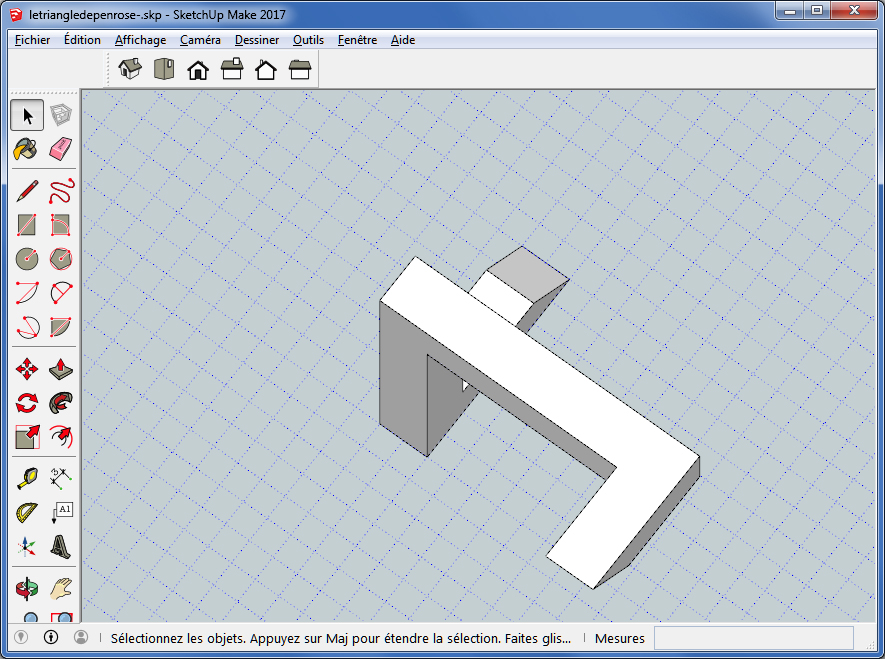Click the model info status icon
The image size is (885, 659).
click(51, 638)
